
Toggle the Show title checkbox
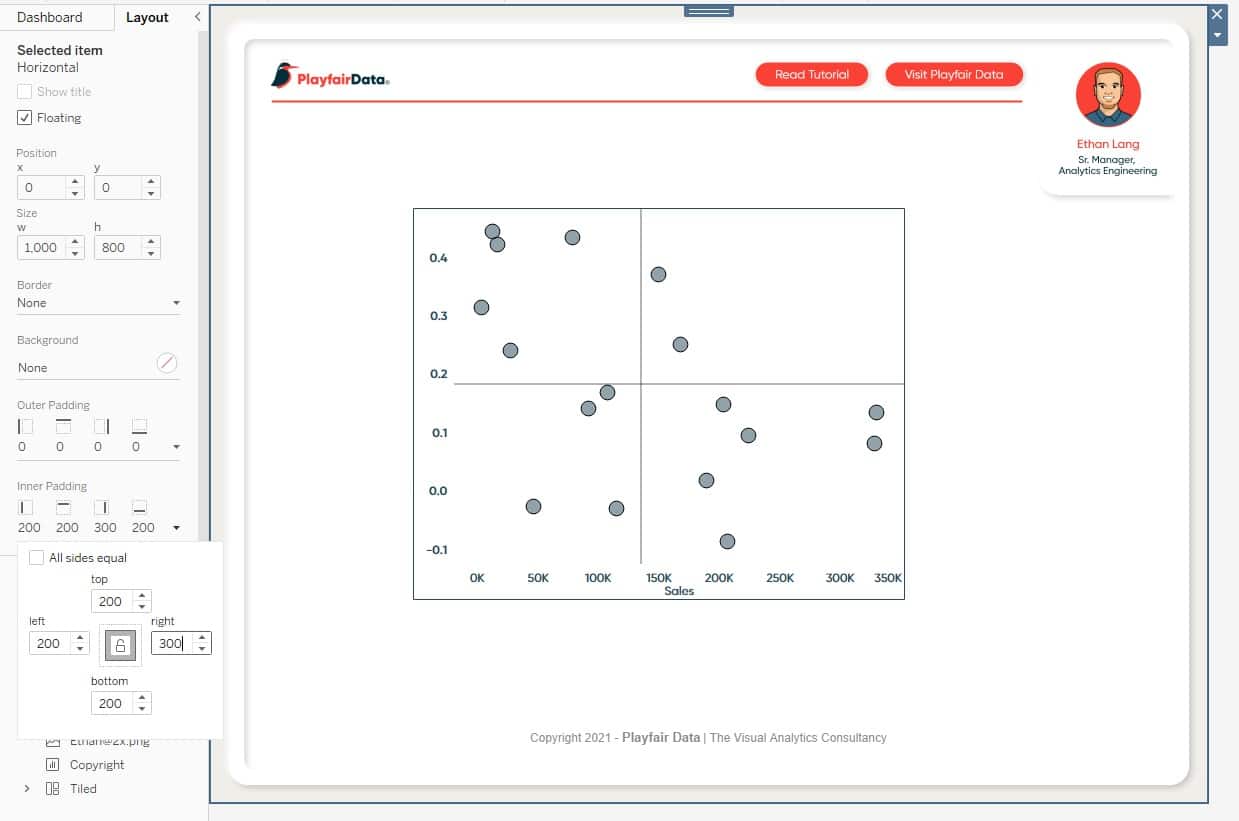click(x=25, y=92)
